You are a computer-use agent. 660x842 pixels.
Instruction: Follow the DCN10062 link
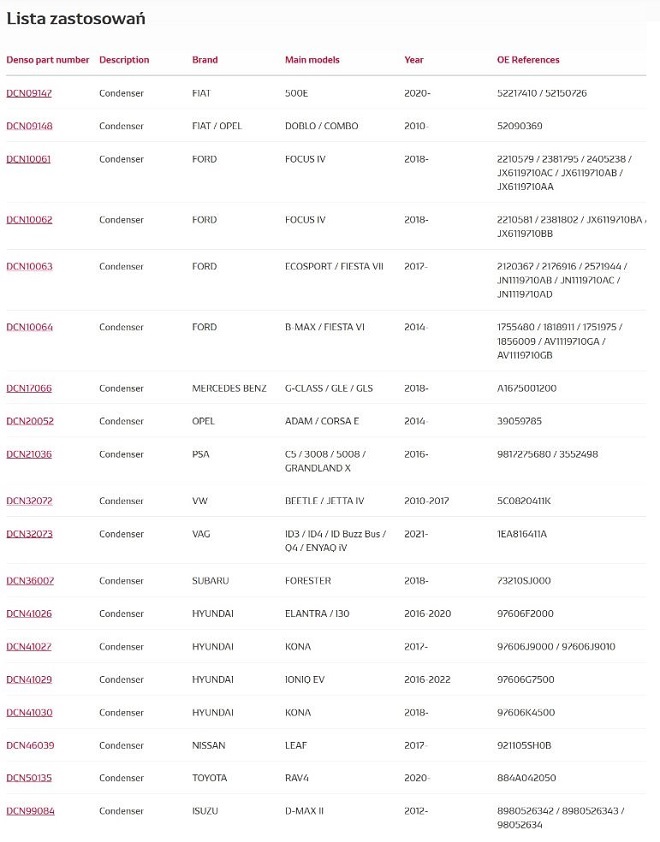click(x=29, y=220)
